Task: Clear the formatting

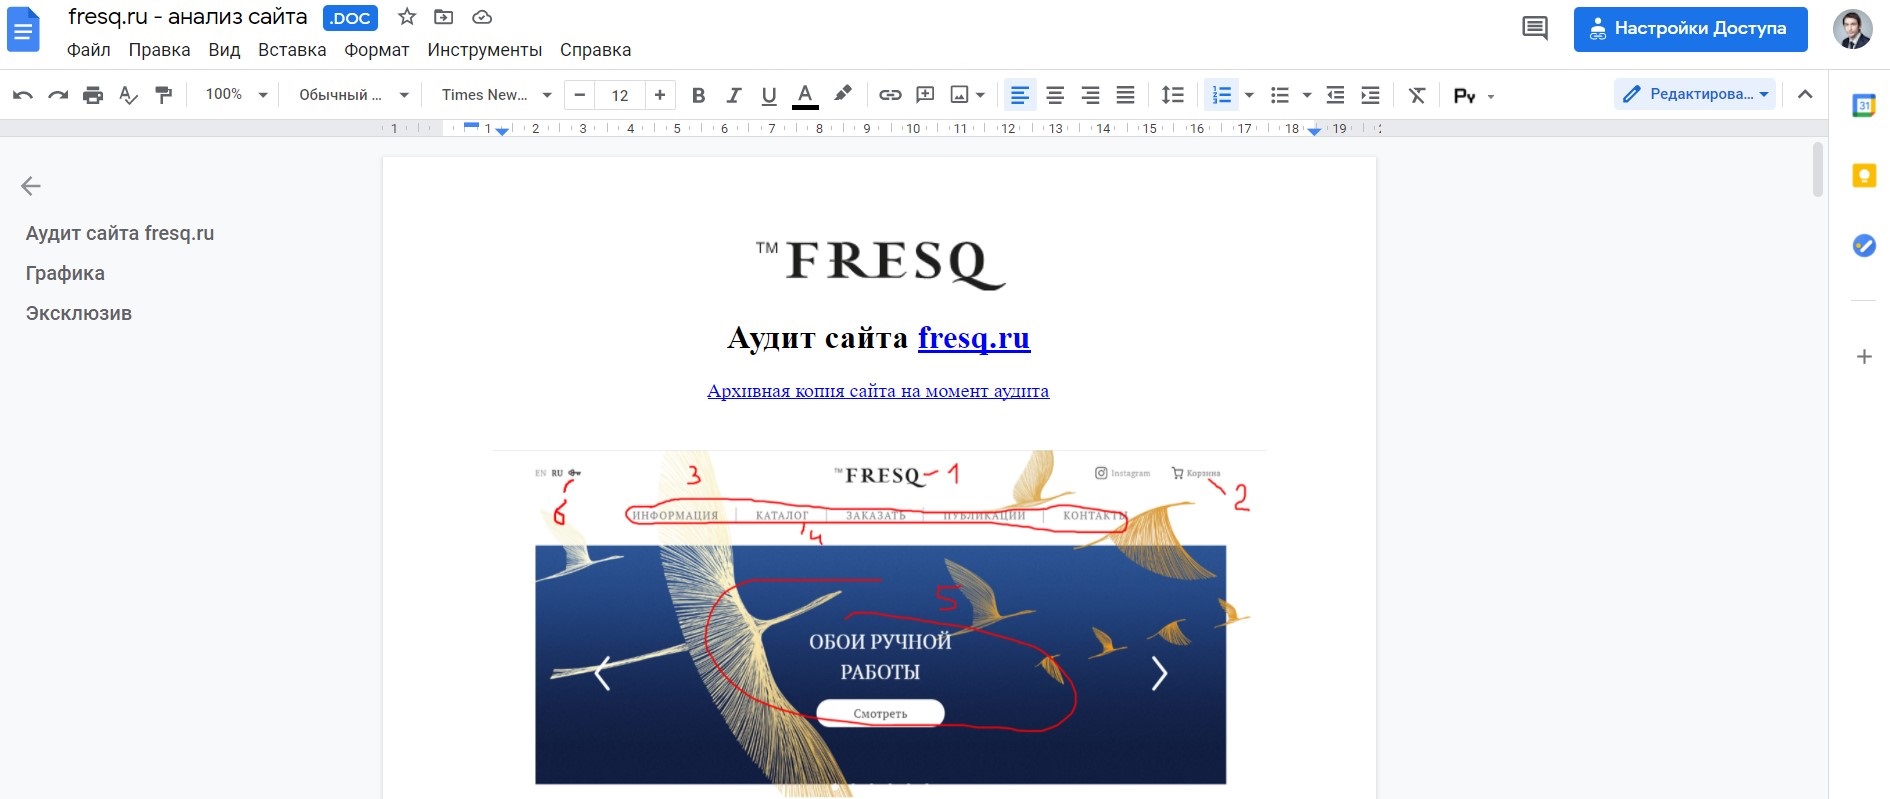Action: [1417, 95]
